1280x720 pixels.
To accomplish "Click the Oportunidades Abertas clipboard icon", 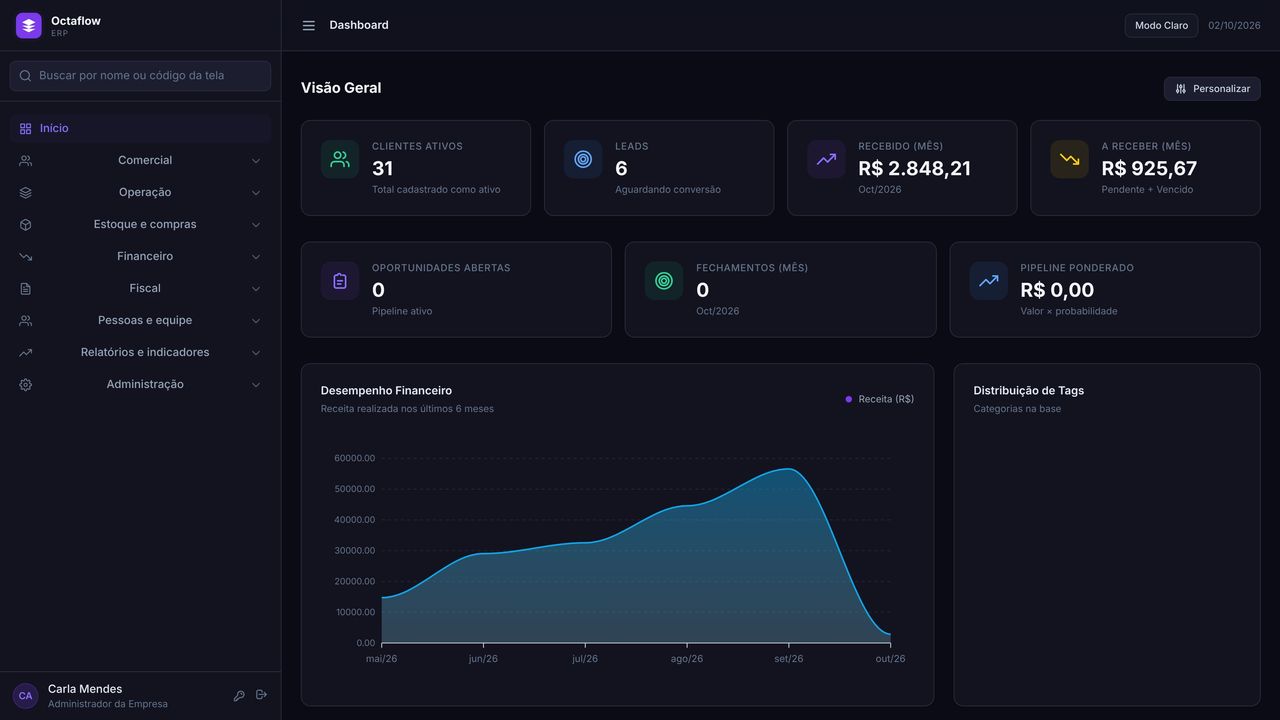I will pyautogui.click(x=340, y=281).
